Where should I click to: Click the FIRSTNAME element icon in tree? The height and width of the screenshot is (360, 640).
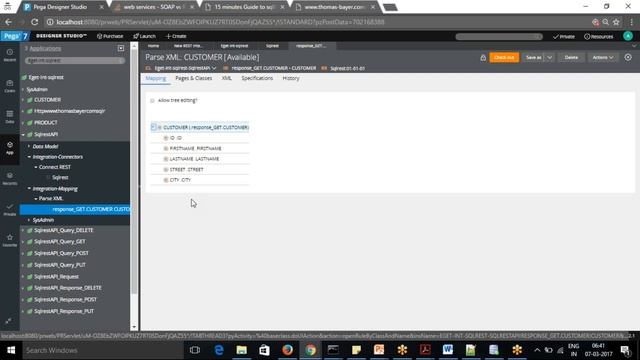click(166, 148)
